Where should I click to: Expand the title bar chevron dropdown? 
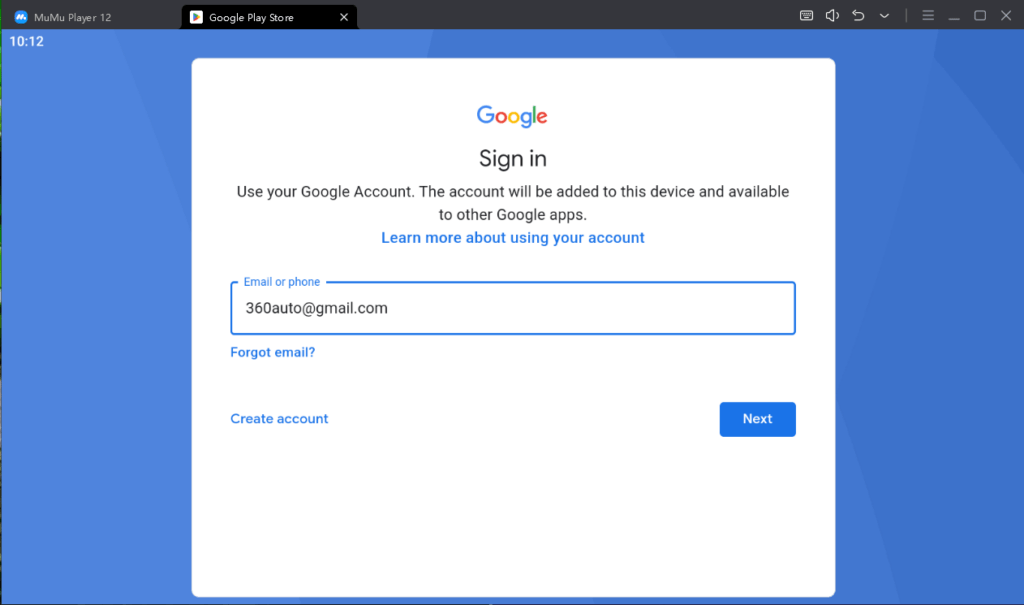coord(884,16)
